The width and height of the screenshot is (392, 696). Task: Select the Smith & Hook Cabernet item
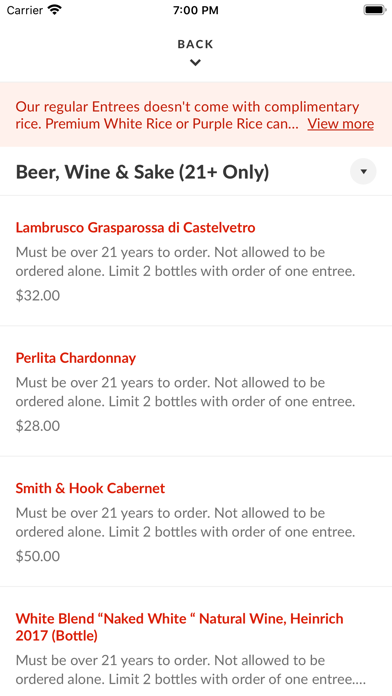(x=196, y=522)
